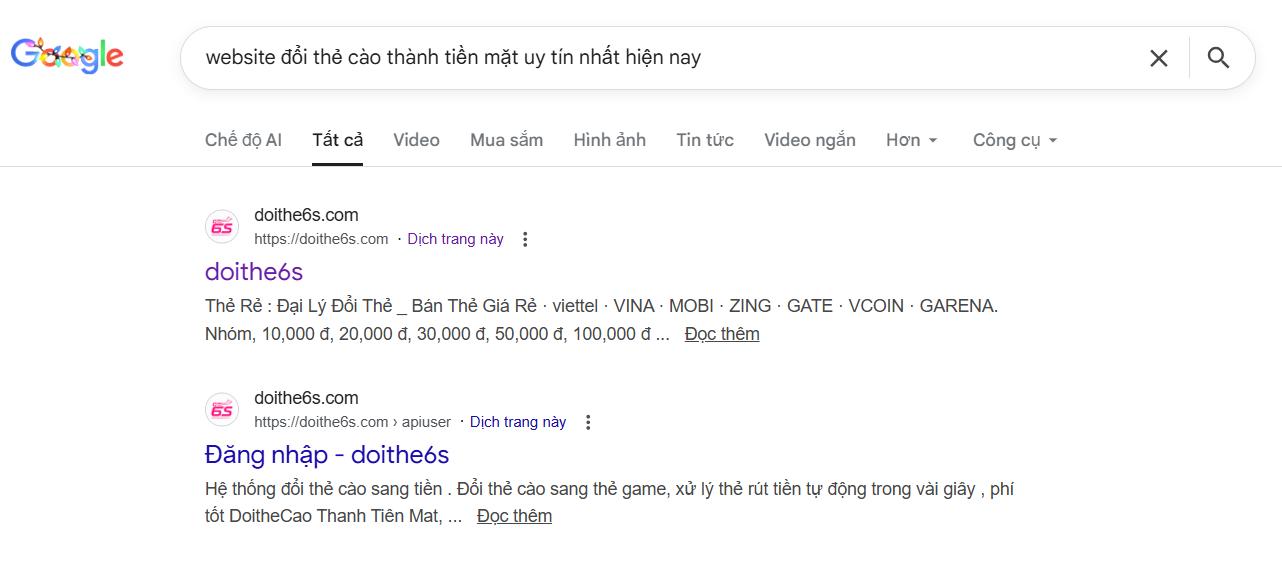
Task: Click the magnifying glass search icon
Action: (1218, 58)
